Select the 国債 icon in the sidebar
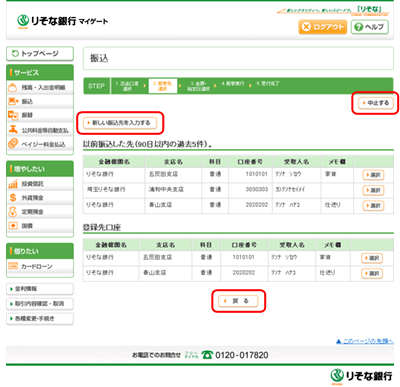This screenshot has width=400, height=387. click(13, 226)
